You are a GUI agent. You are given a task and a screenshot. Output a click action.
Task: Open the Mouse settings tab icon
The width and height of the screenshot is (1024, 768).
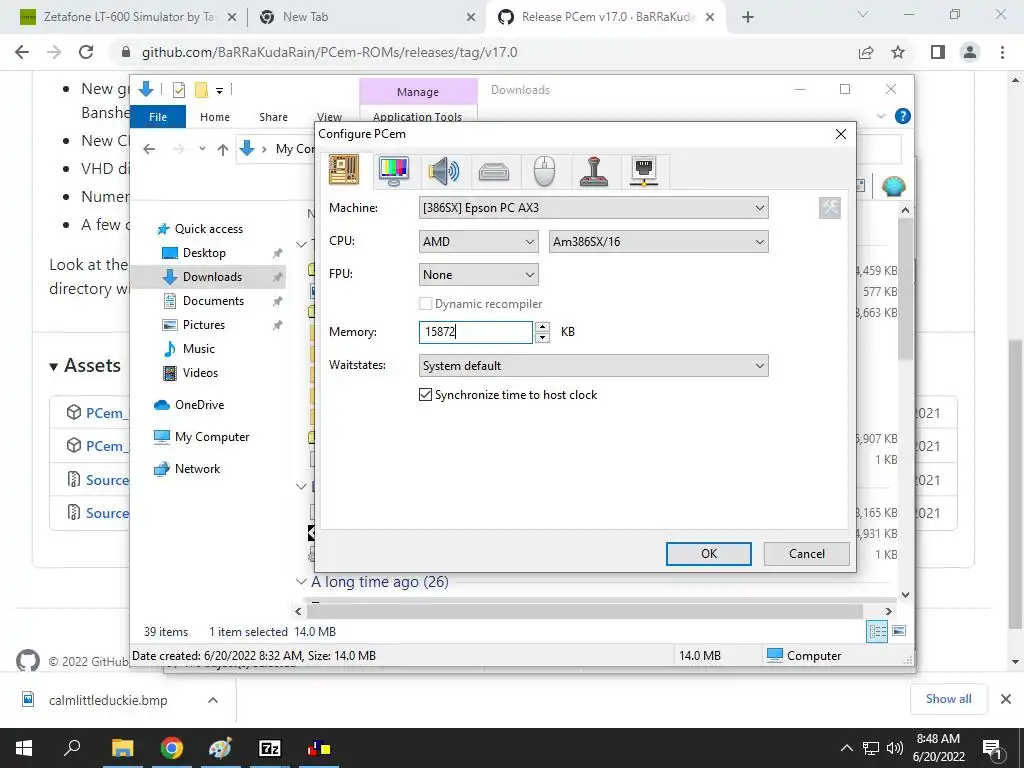click(x=544, y=172)
